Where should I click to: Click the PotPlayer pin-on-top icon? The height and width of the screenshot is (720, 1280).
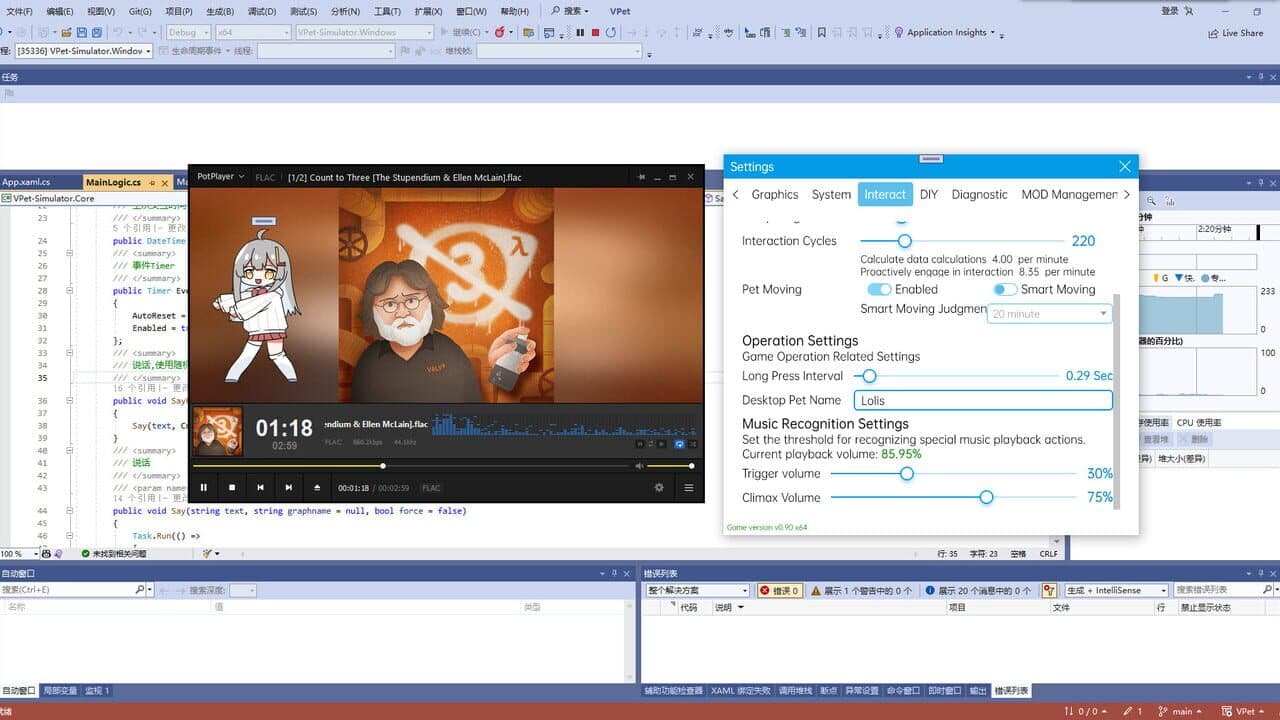coord(641,177)
